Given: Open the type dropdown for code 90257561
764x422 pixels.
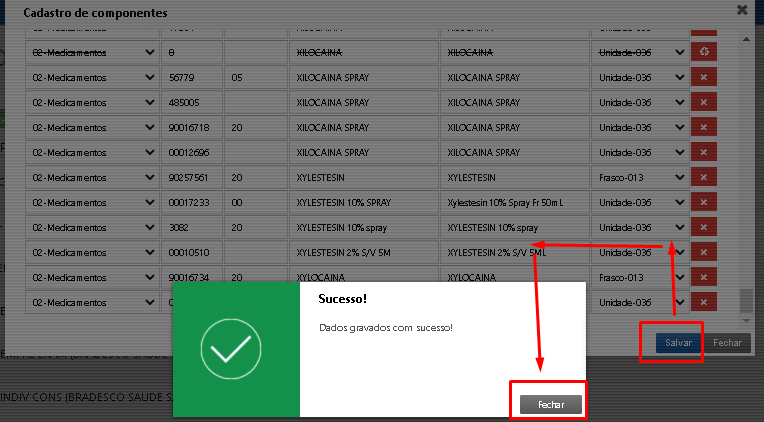Looking at the screenshot, I should [x=92, y=177].
